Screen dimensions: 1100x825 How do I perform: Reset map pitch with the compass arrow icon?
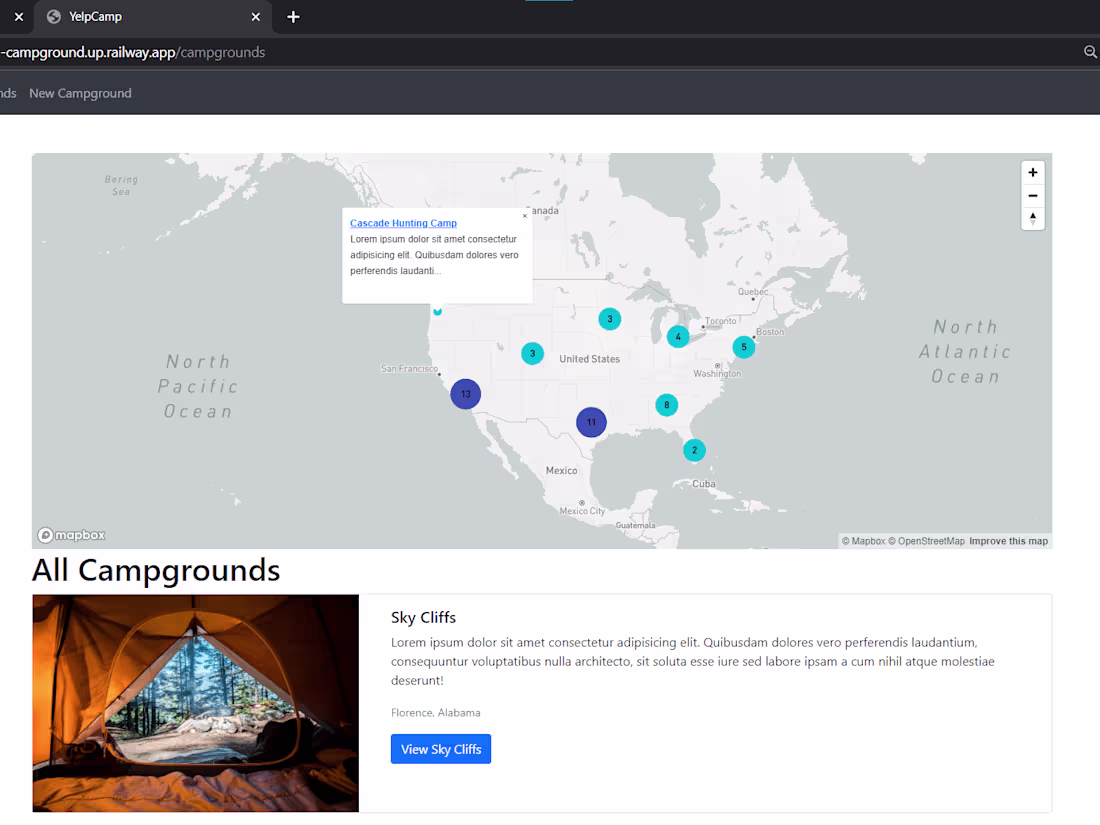1032,218
